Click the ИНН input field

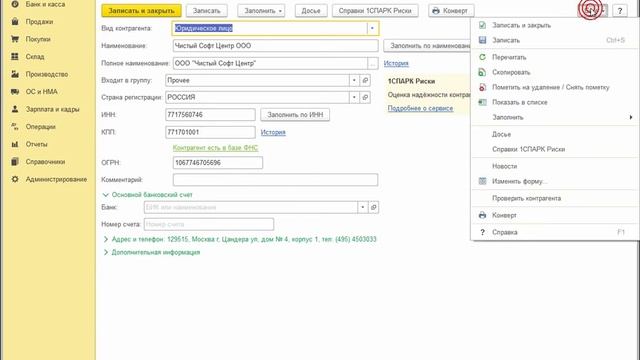tap(210, 115)
